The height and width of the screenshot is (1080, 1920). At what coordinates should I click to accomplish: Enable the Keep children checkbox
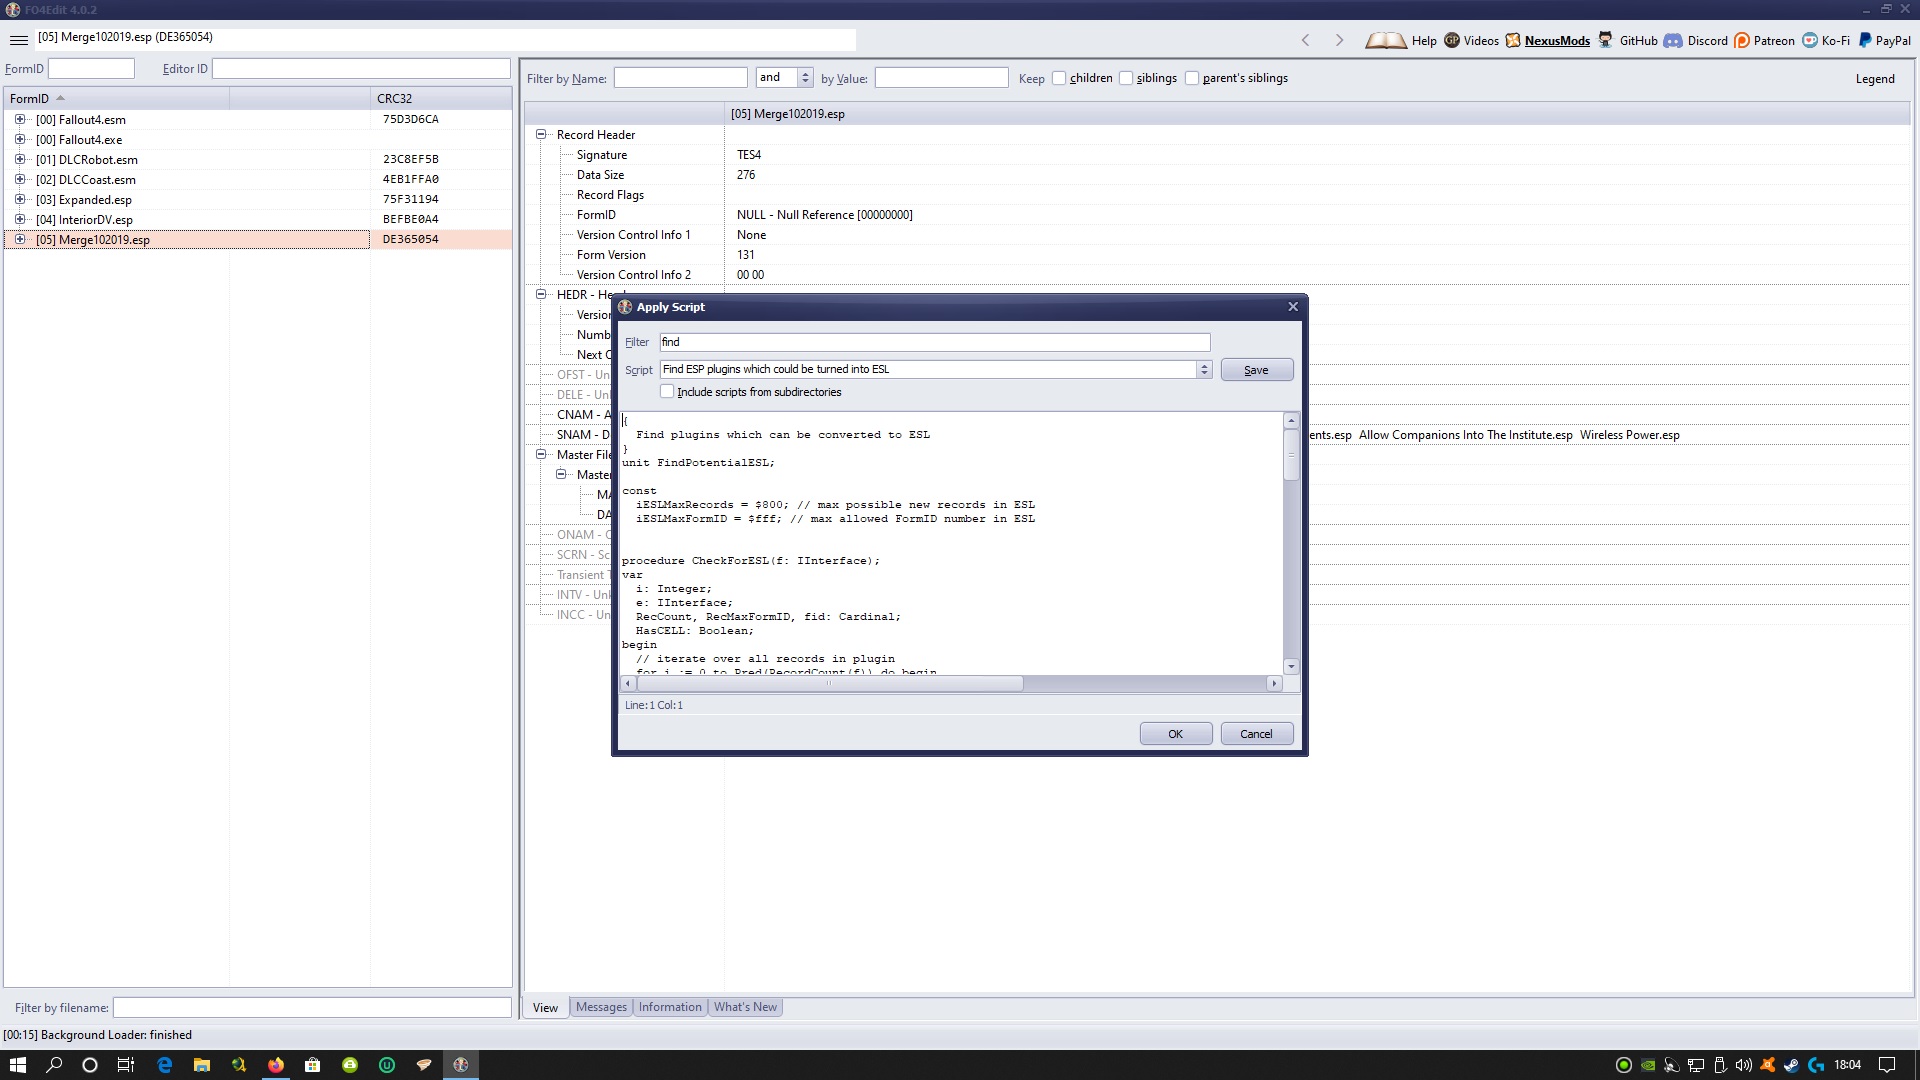pos(1059,78)
